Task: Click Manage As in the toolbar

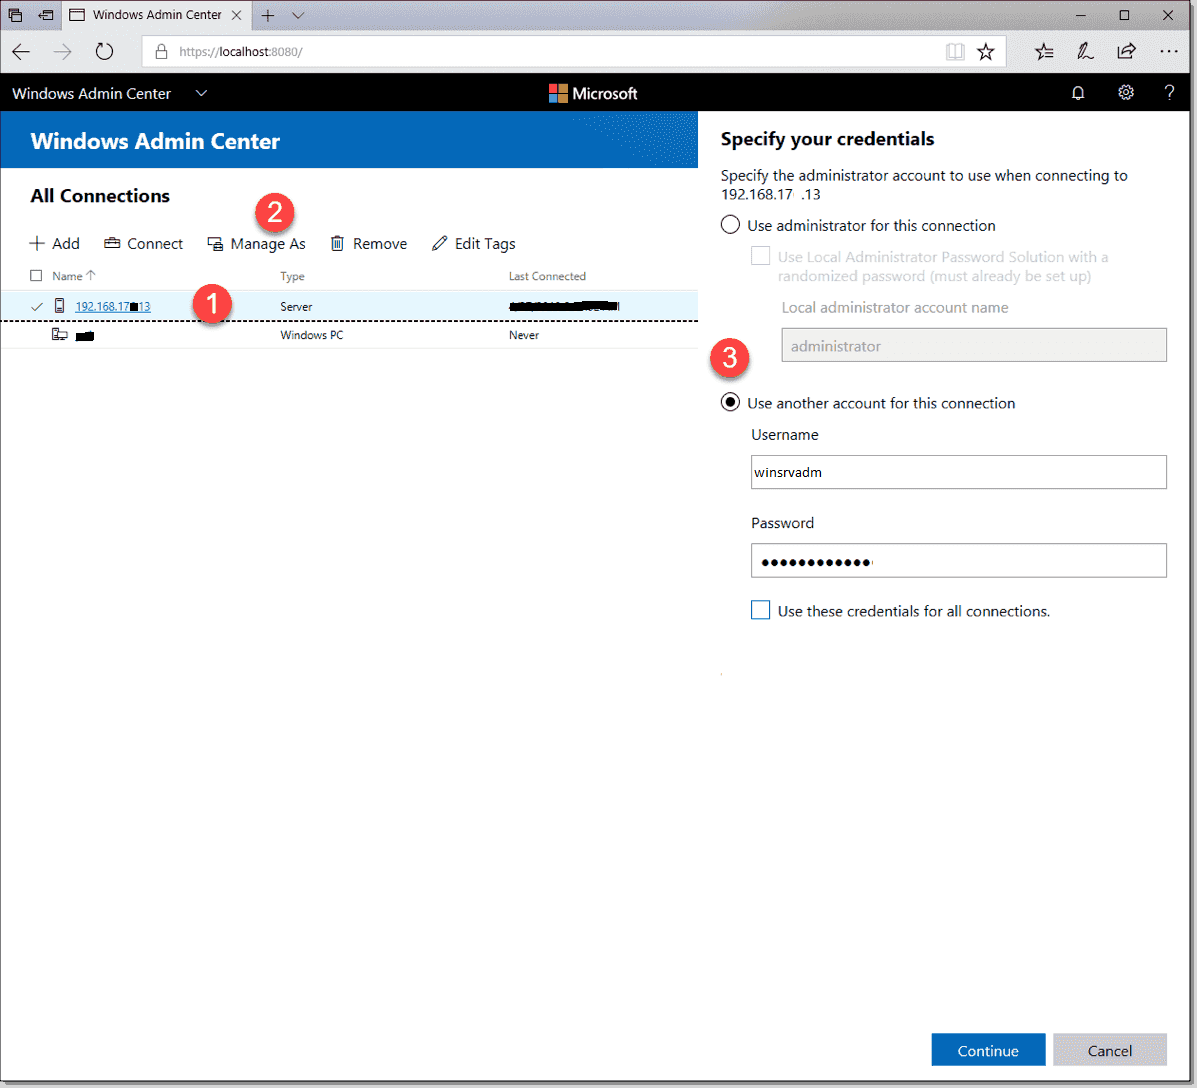Action: (x=256, y=244)
